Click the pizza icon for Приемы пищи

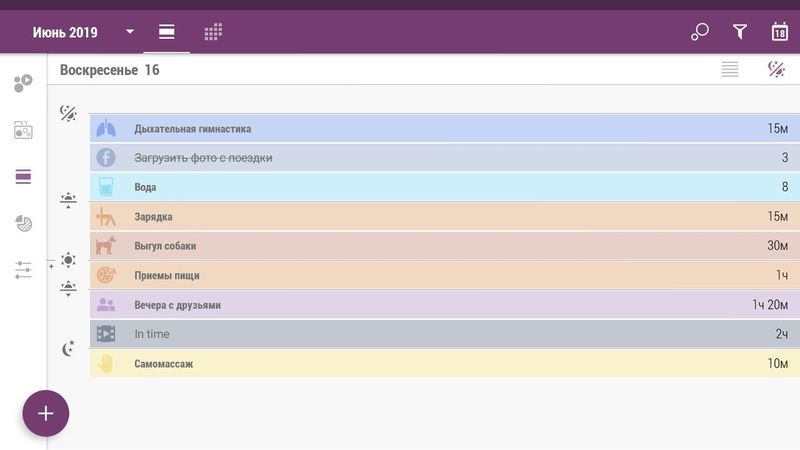click(106, 275)
